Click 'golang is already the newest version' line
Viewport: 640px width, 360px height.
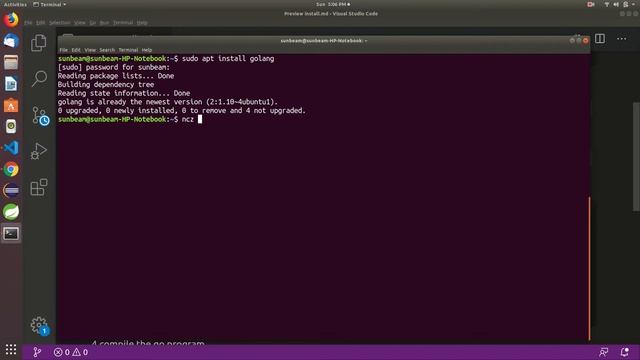coord(168,102)
